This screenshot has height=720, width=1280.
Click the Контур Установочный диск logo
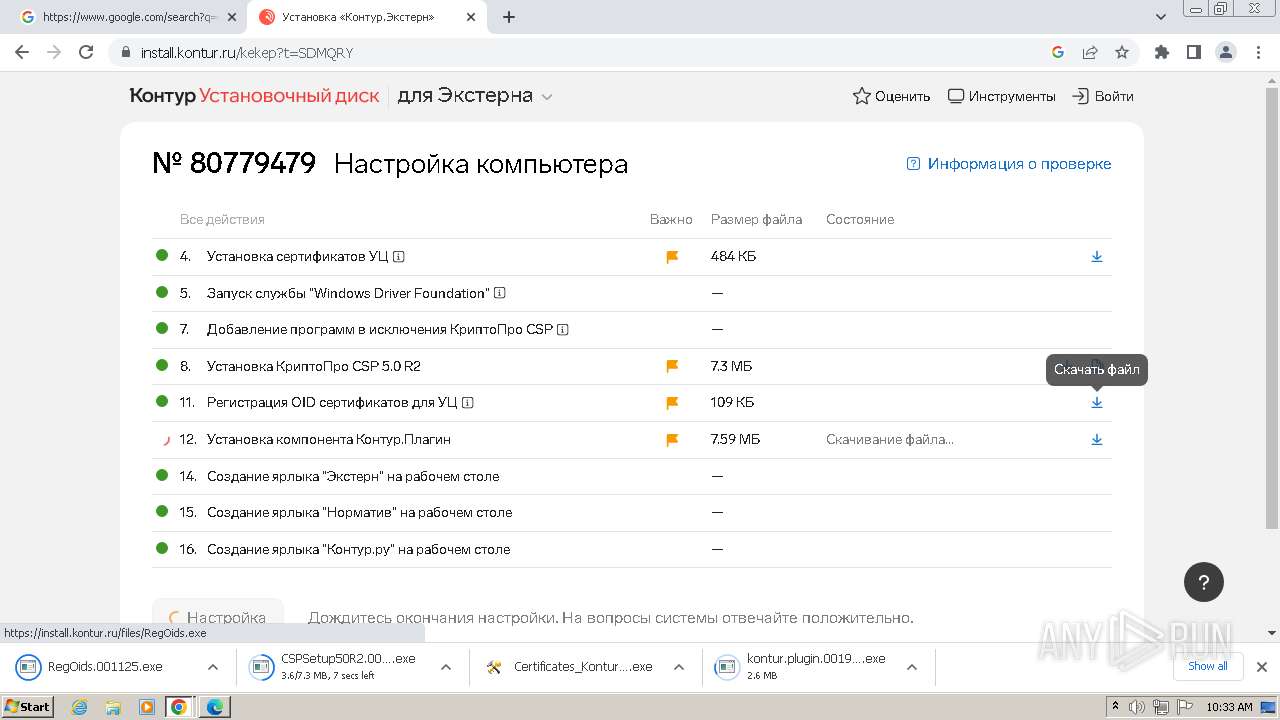pyautogui.click(x=254, y=96)
